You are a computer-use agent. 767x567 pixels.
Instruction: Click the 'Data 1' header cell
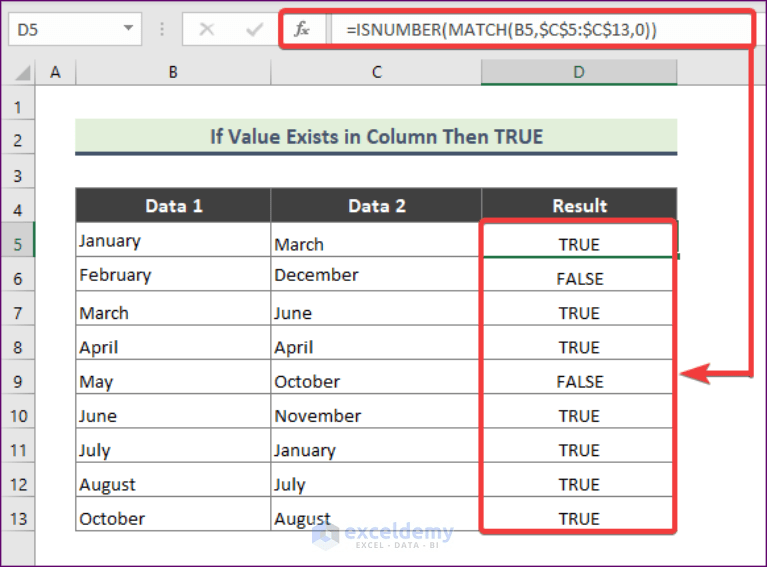pyautogui.click(x=173, y=205)
